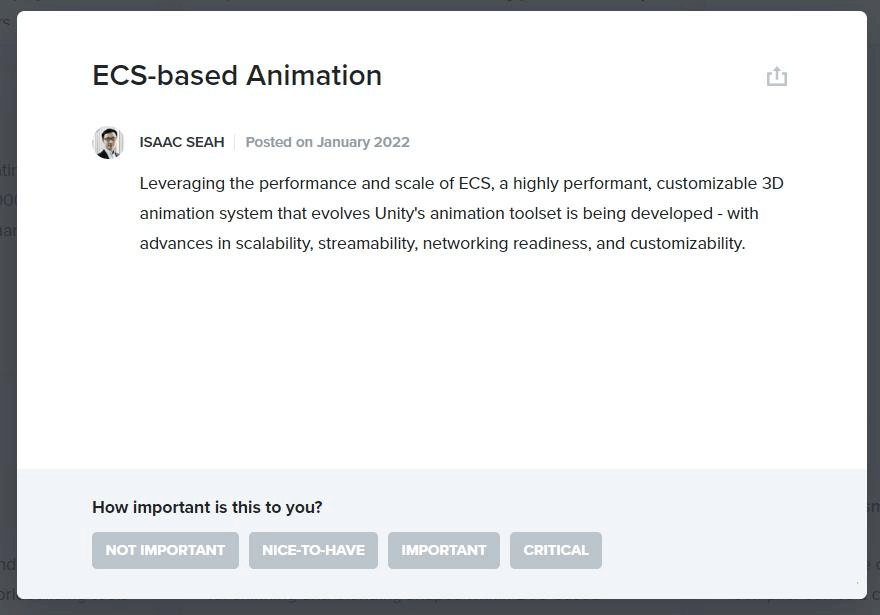Mark this feature as Important
Image resolution: width=880 pixels, height=615 pixels.
pyautogui.click(x=444, y=550)
